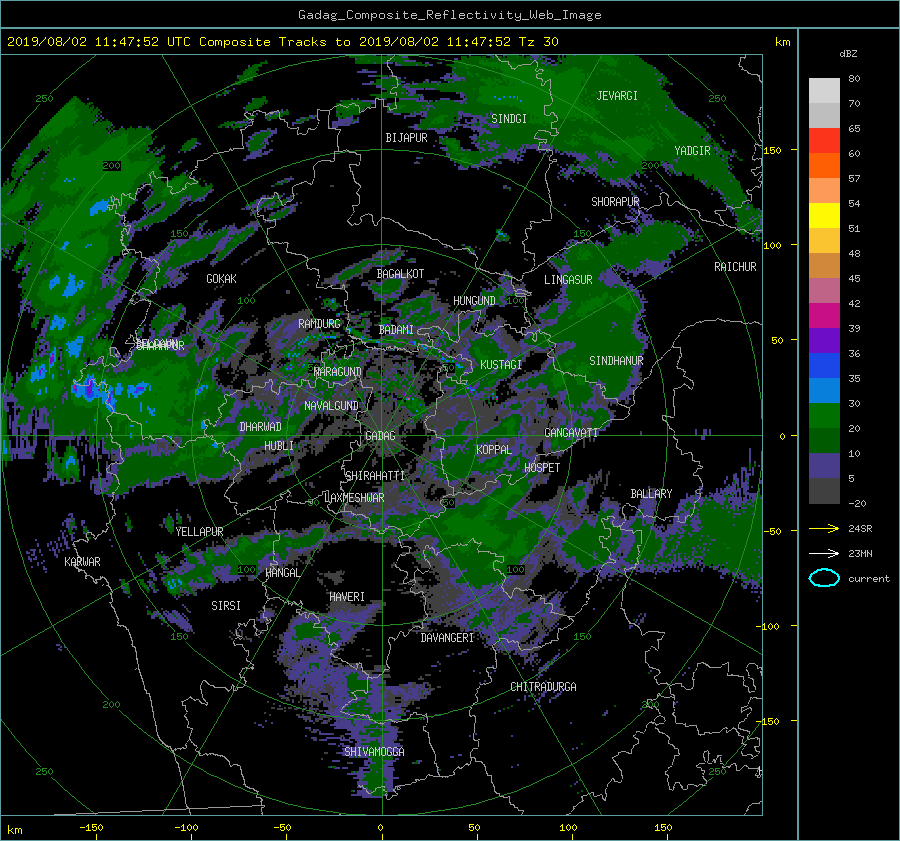Image resolution: width=900 pixels, height=841 pixels.
Task: Click the HUNGUND label
Action: point(474,301)
